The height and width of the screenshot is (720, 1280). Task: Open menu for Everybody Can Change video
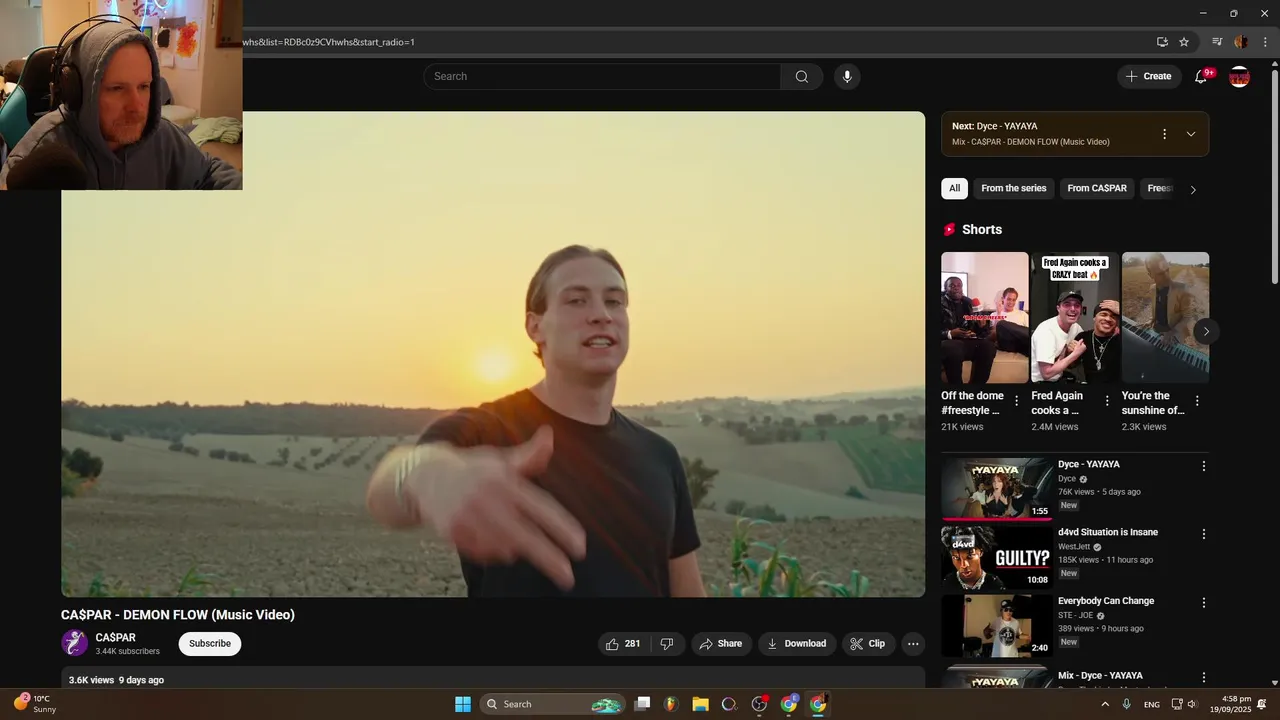tap(1204, 603)
